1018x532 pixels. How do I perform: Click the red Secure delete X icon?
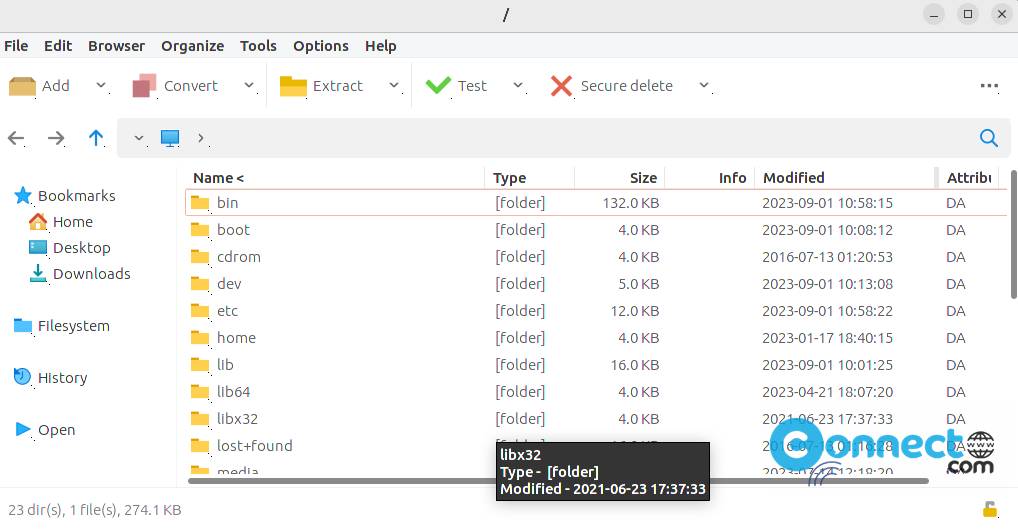coord(561,86)
